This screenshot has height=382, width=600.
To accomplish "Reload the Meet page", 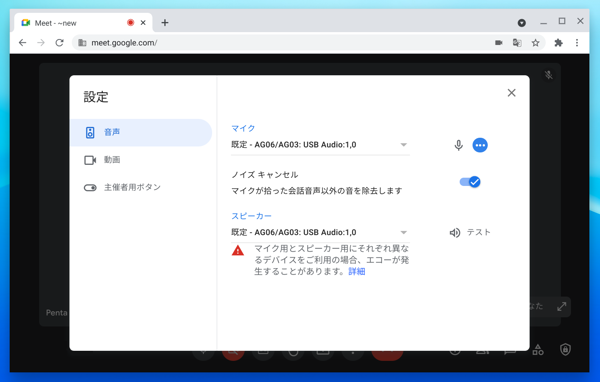I will [x=59, y=42].
